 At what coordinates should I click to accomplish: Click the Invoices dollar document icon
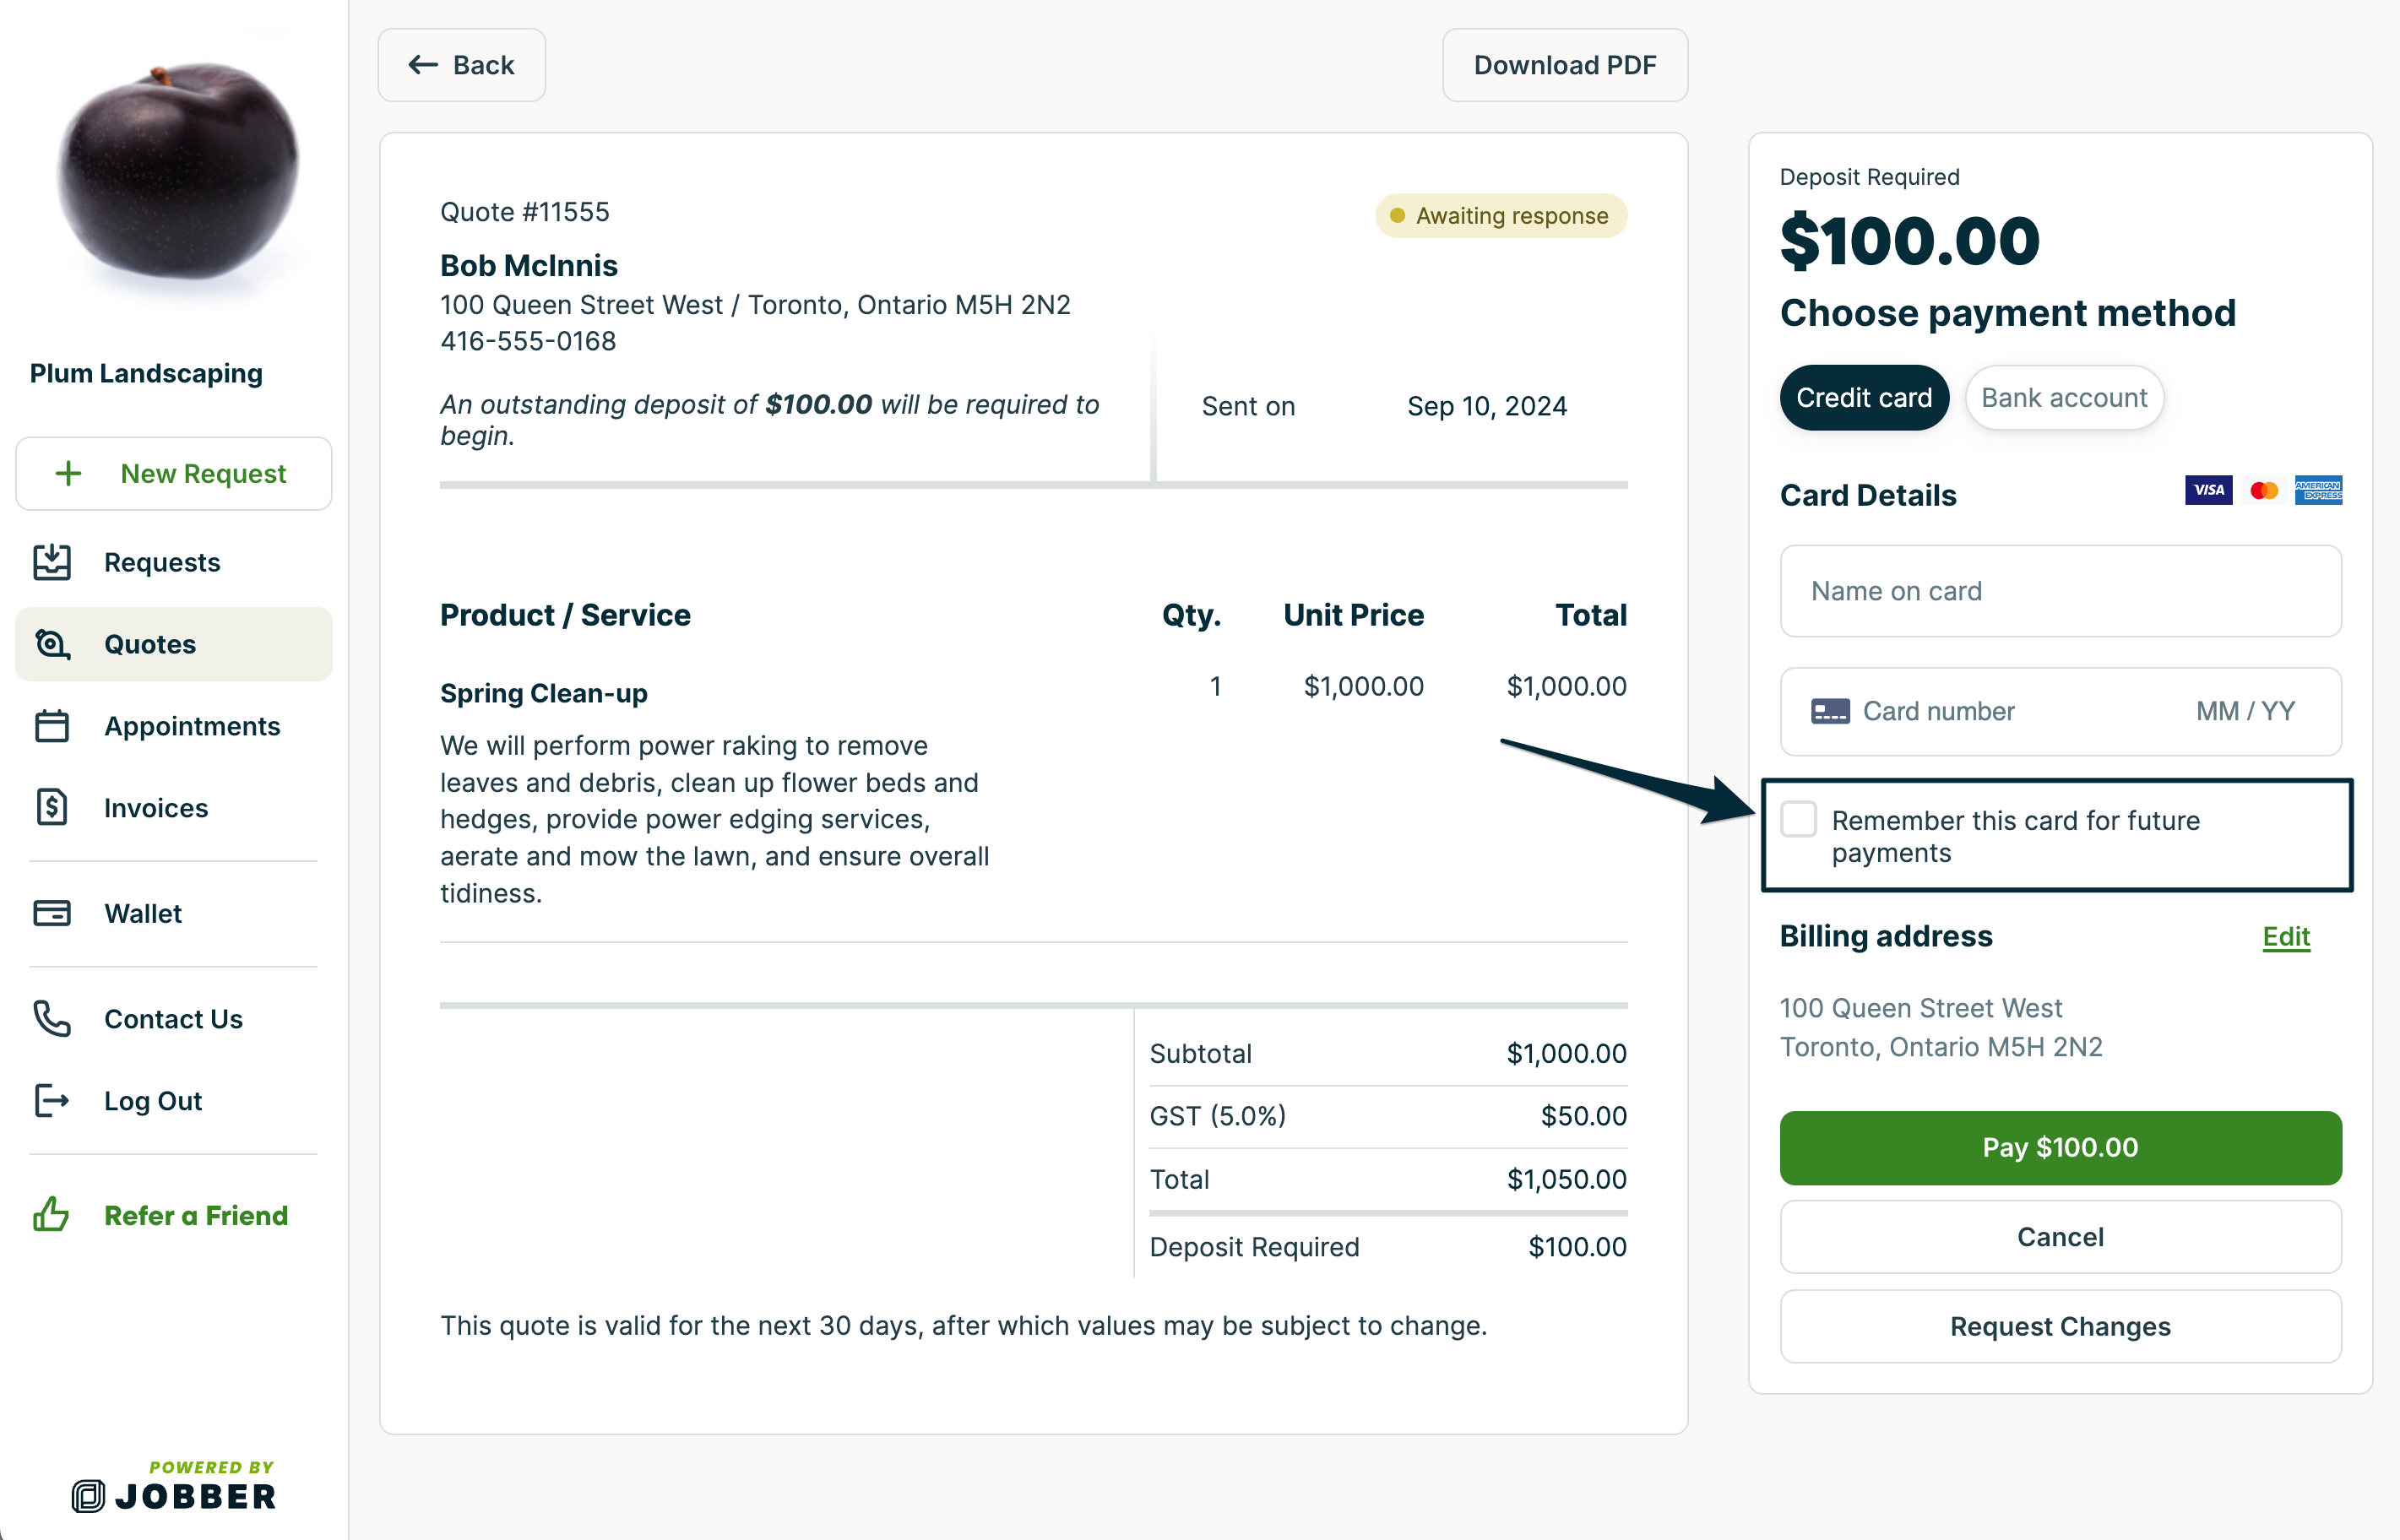tap(52, 807)
